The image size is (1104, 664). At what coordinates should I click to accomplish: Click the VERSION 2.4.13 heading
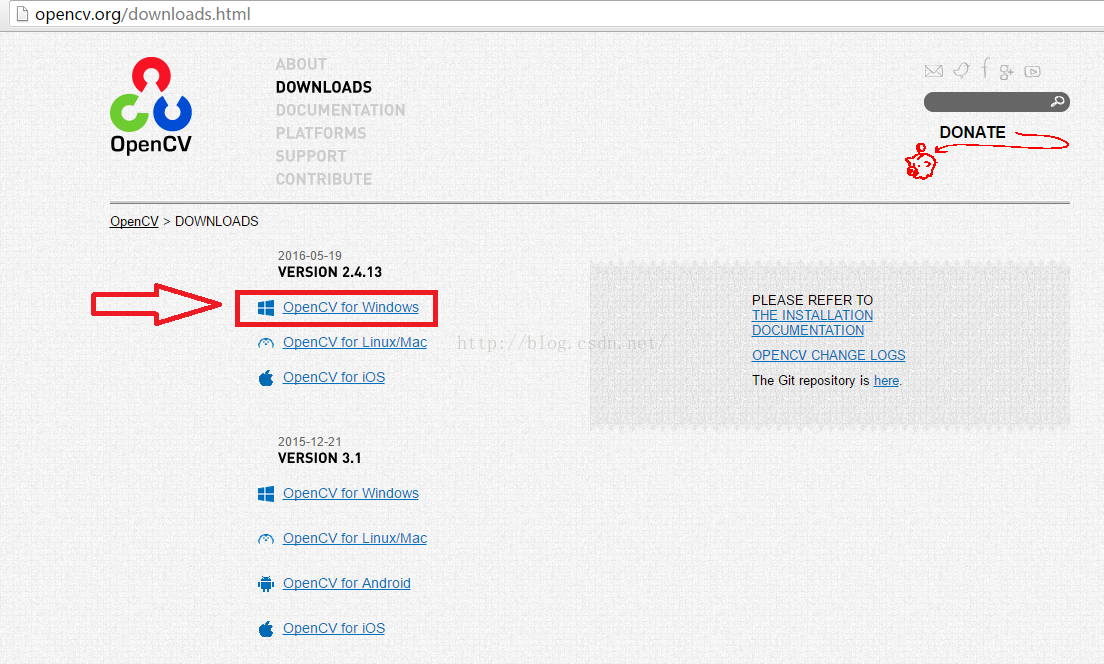[x=330, y=273]
